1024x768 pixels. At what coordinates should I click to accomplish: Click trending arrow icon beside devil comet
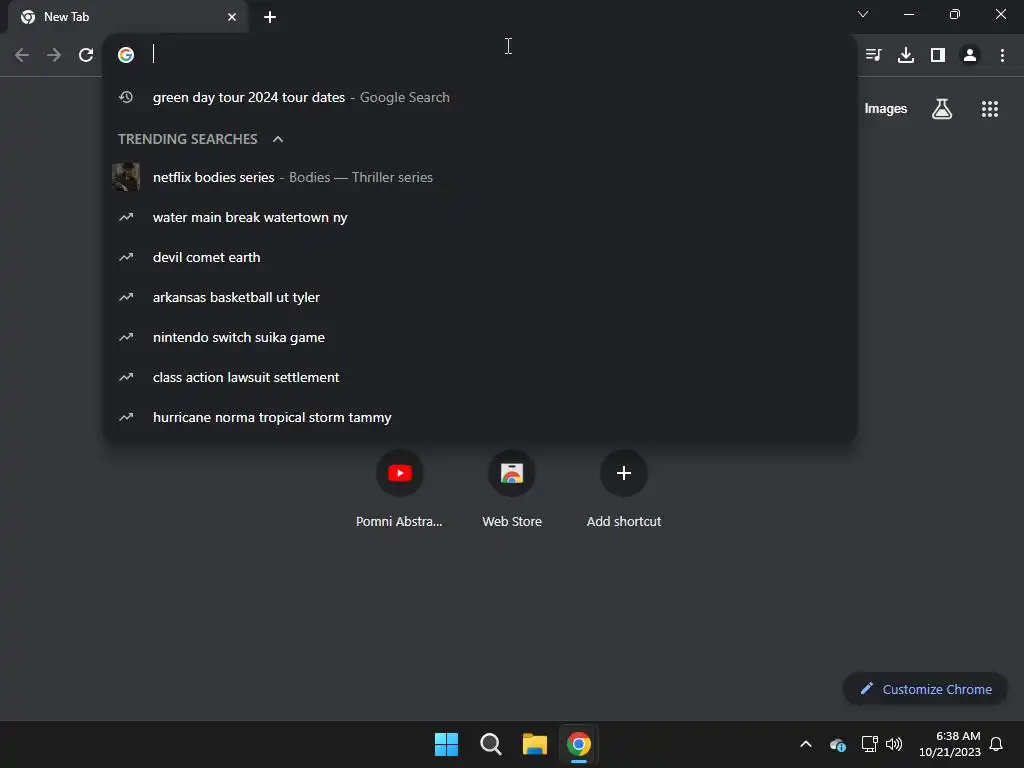(x=126, y=257)
